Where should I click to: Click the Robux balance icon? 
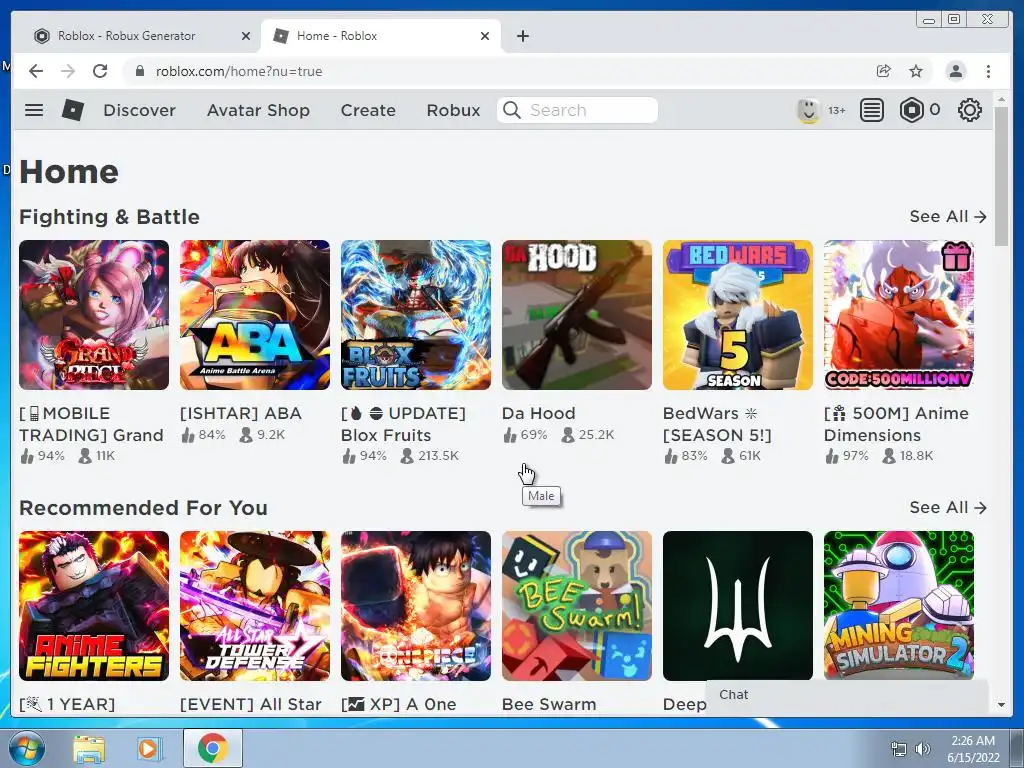[911, 110]
